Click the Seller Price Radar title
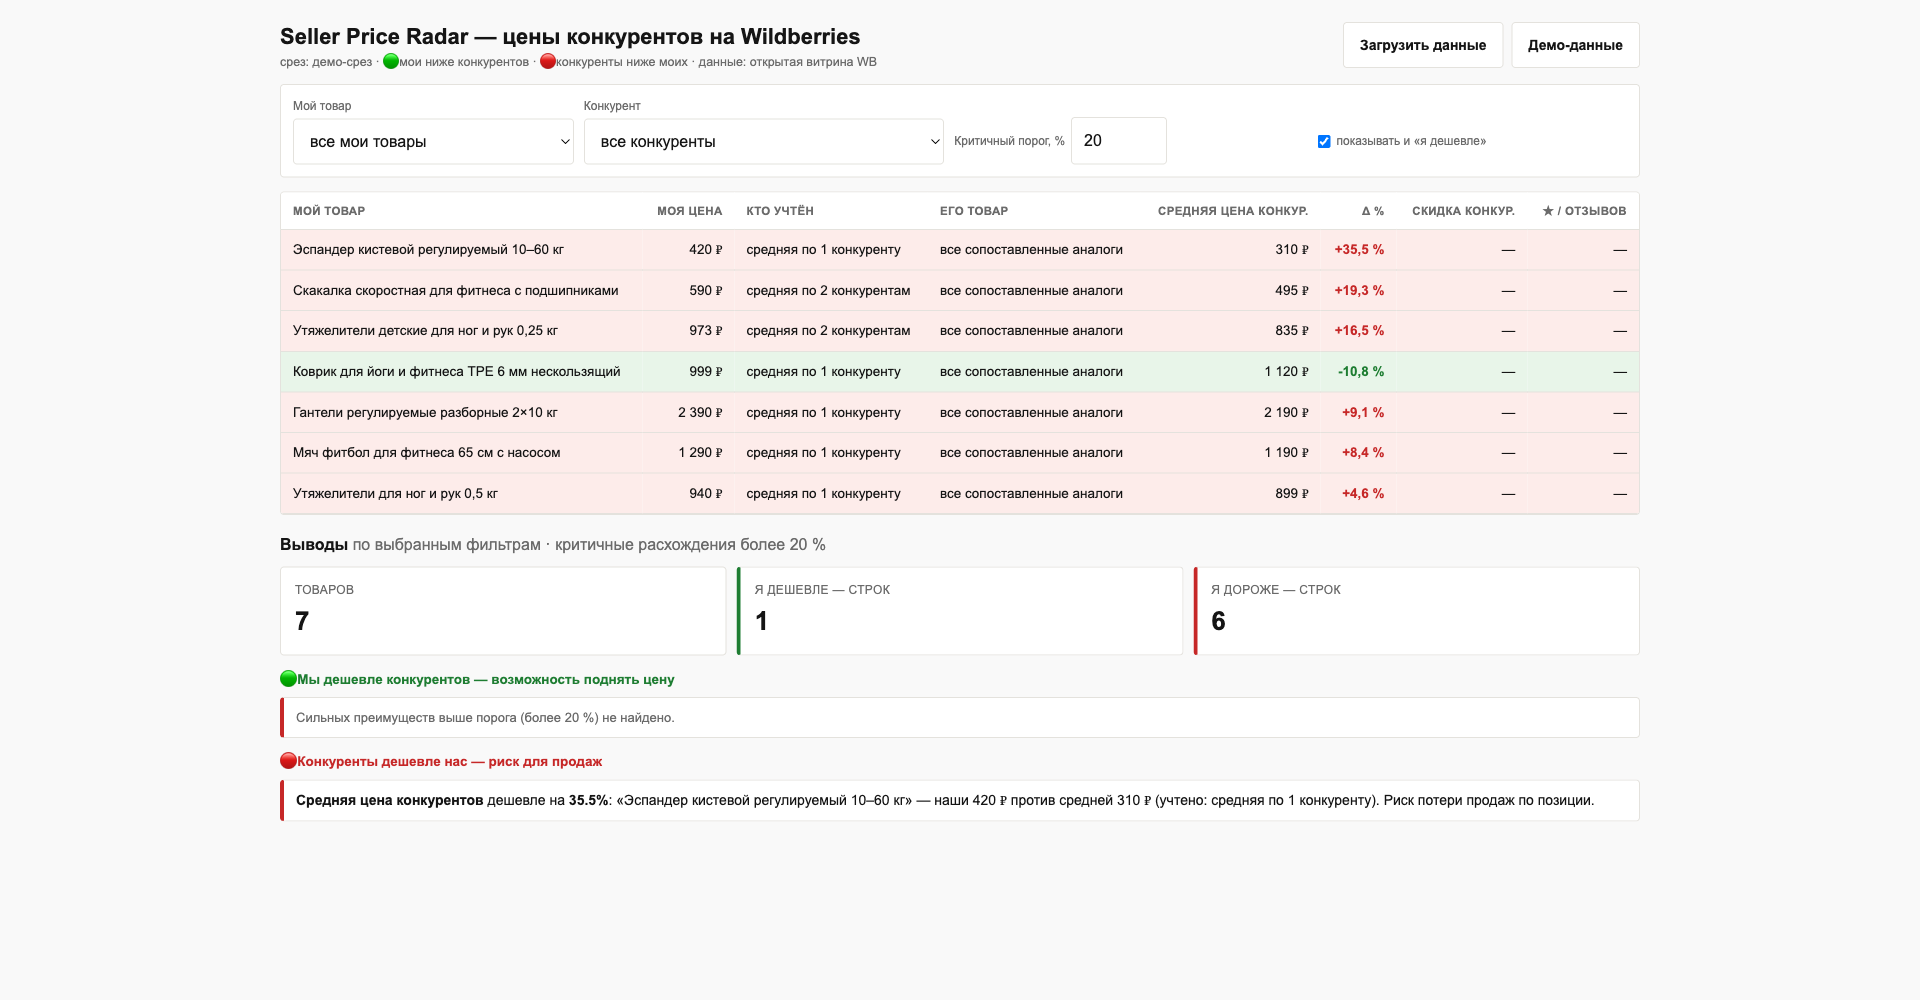The height and width of the screenshot is (1000, 1920). point(570,37)
